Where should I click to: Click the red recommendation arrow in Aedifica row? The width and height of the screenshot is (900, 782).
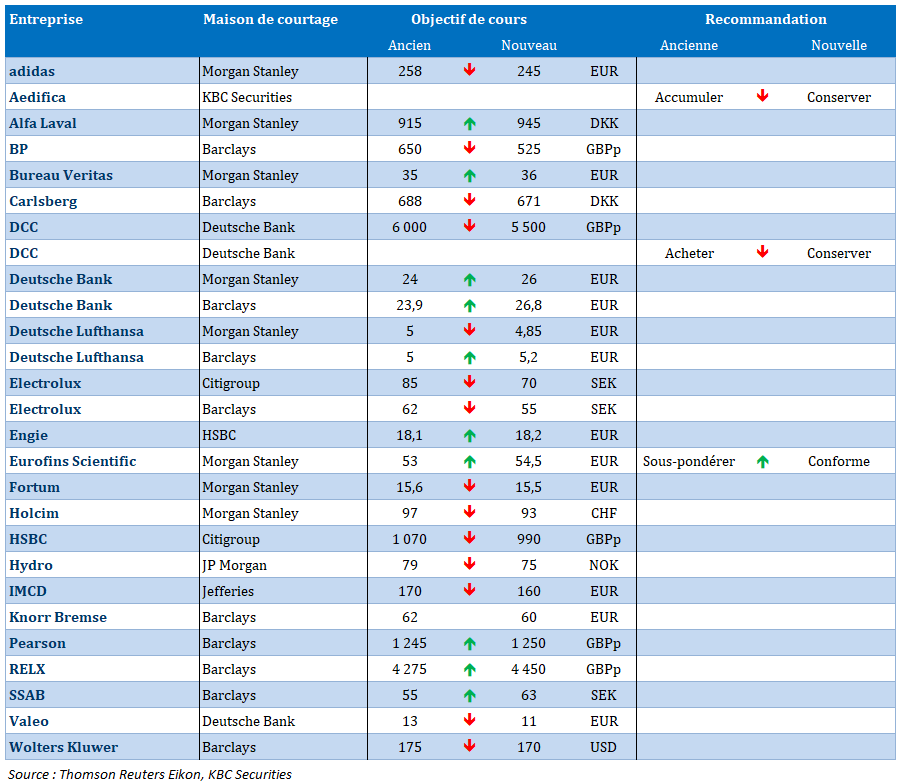(762, 97)
